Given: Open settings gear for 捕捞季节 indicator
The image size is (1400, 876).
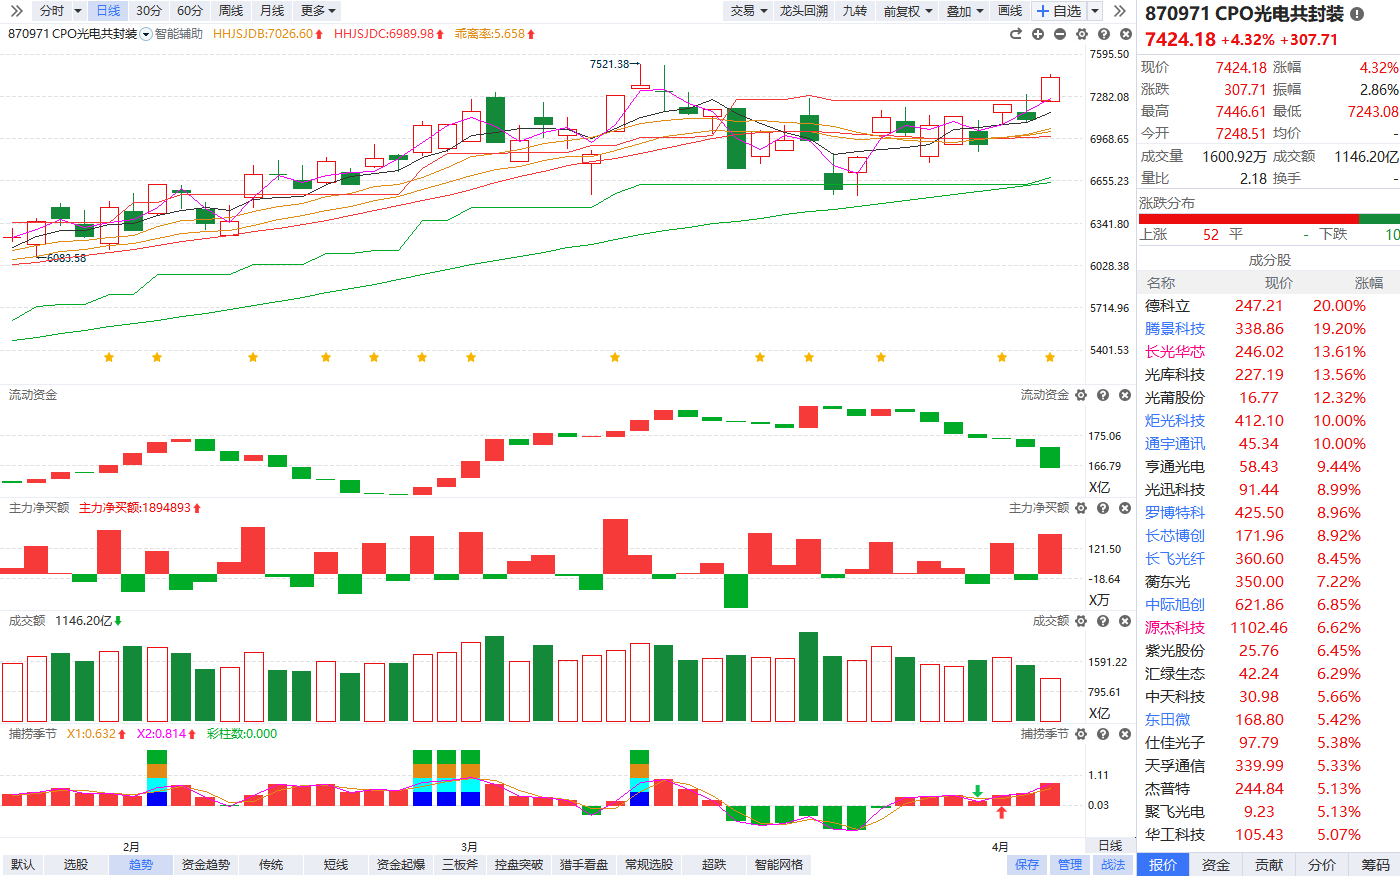Looking at the screenshot, I should click(x=1081, y=734).
